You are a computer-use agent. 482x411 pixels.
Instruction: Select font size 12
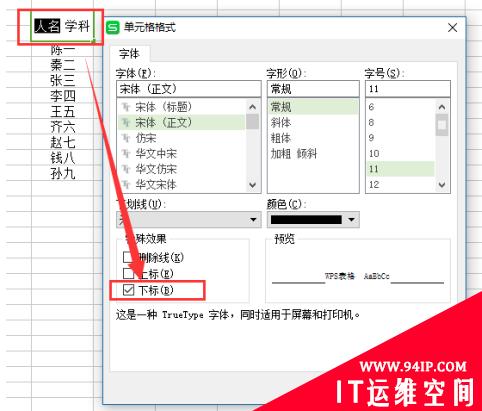pos(400,184)
